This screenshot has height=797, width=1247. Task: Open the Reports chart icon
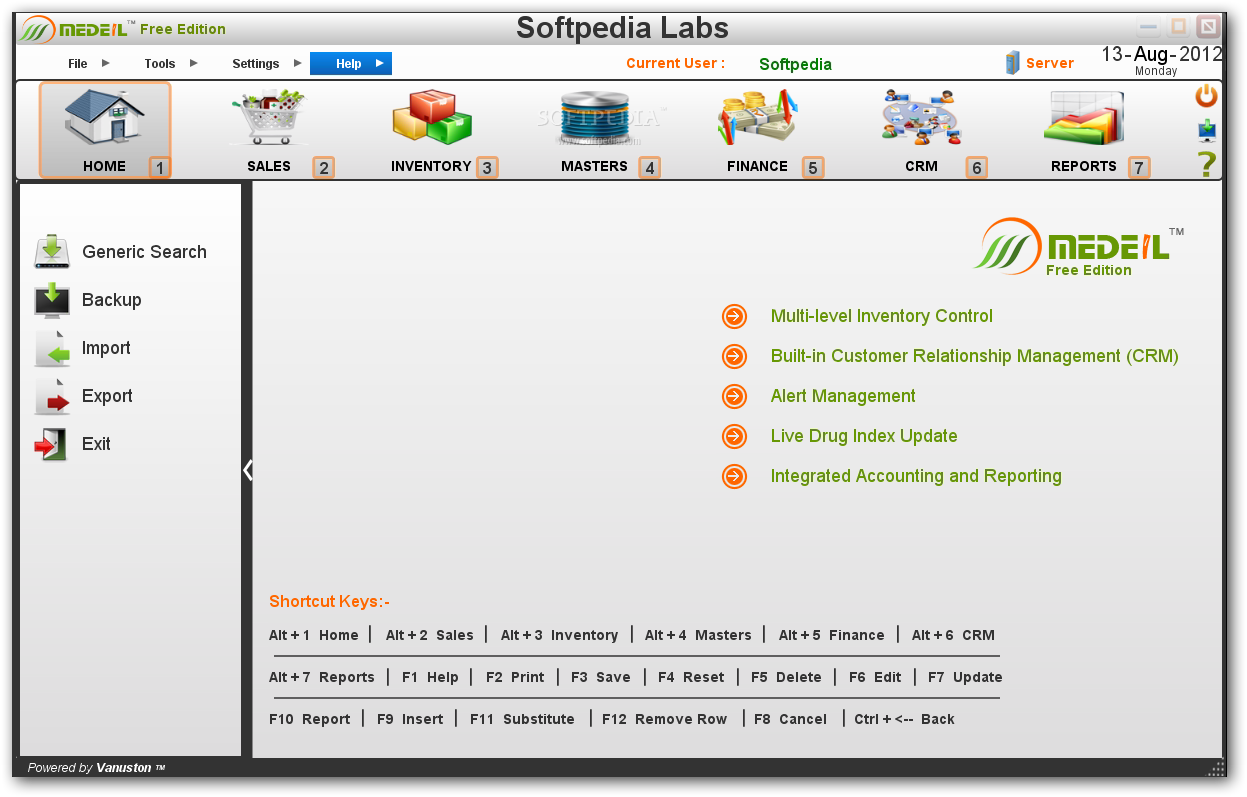tap(1084, 117)
